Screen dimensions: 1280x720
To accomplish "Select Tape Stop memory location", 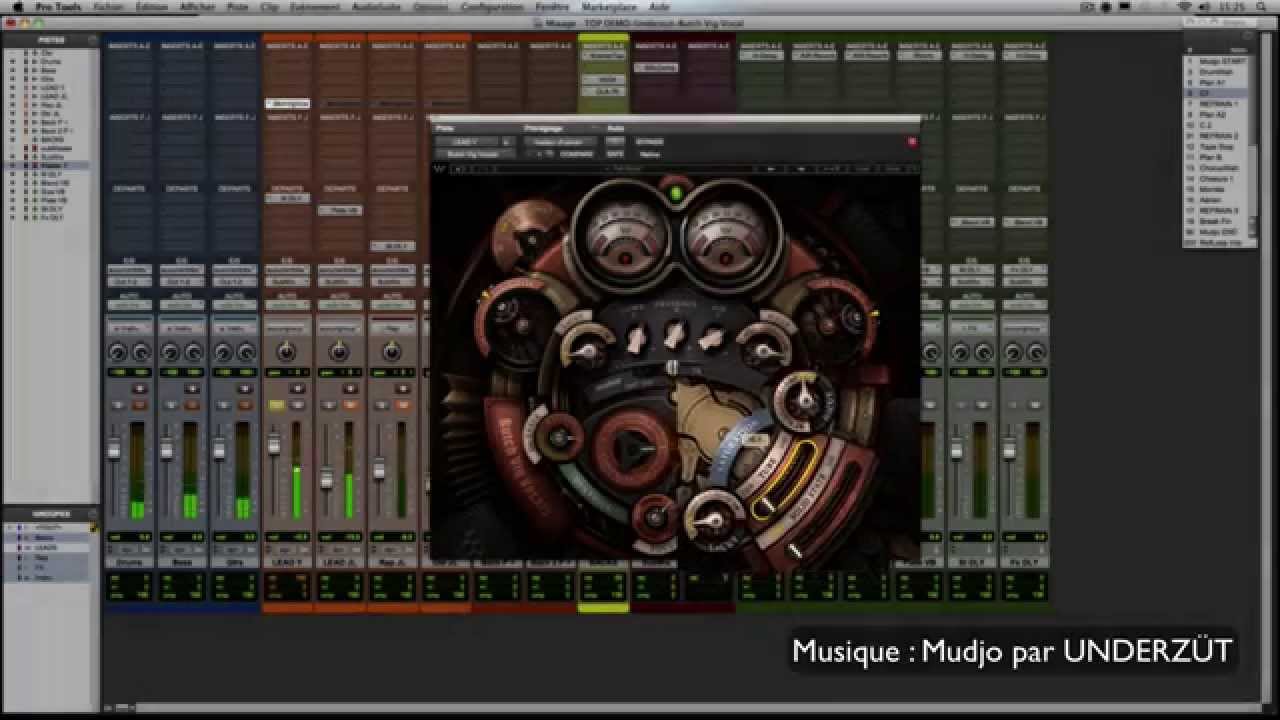I will (x=1218, y=146).
